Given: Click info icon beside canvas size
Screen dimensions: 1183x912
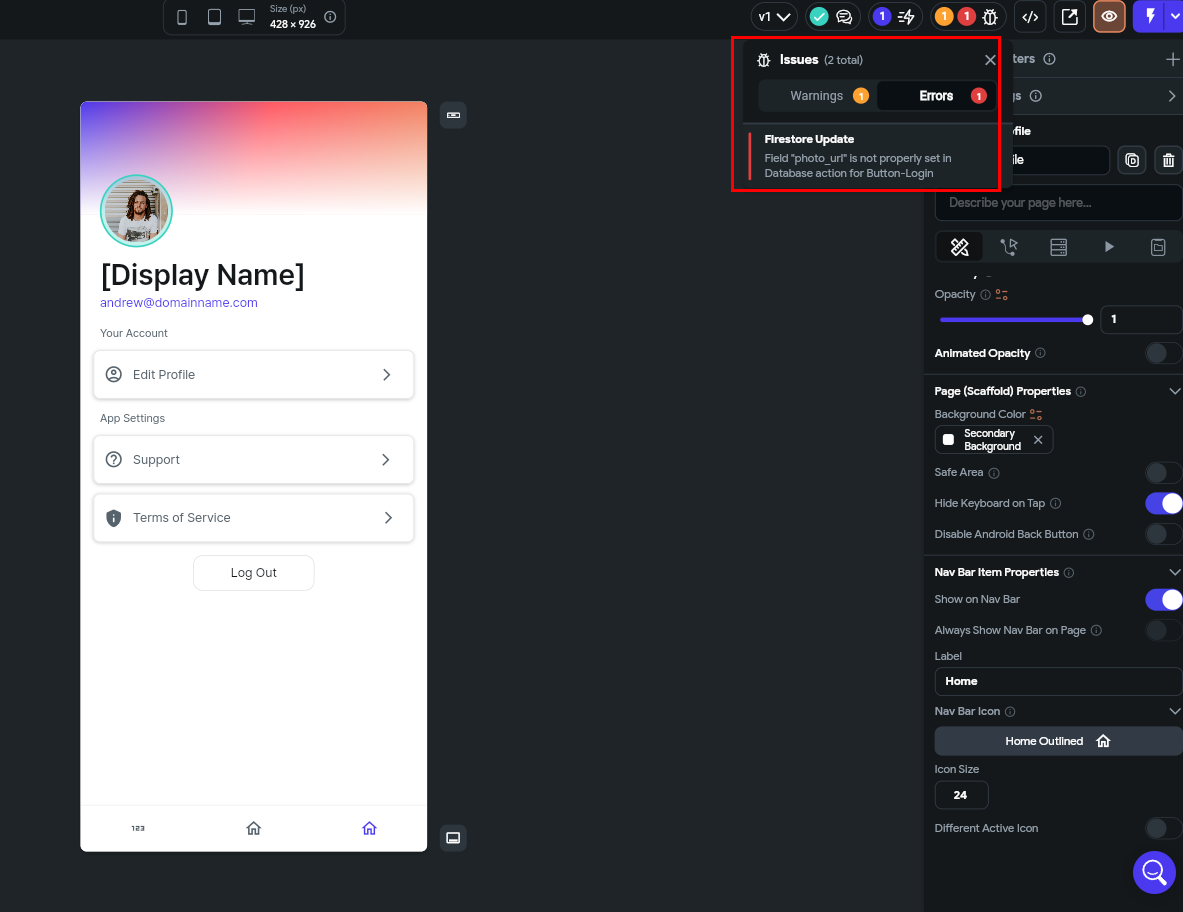Looking at the screenshot, I should click(x=330, y=17).
